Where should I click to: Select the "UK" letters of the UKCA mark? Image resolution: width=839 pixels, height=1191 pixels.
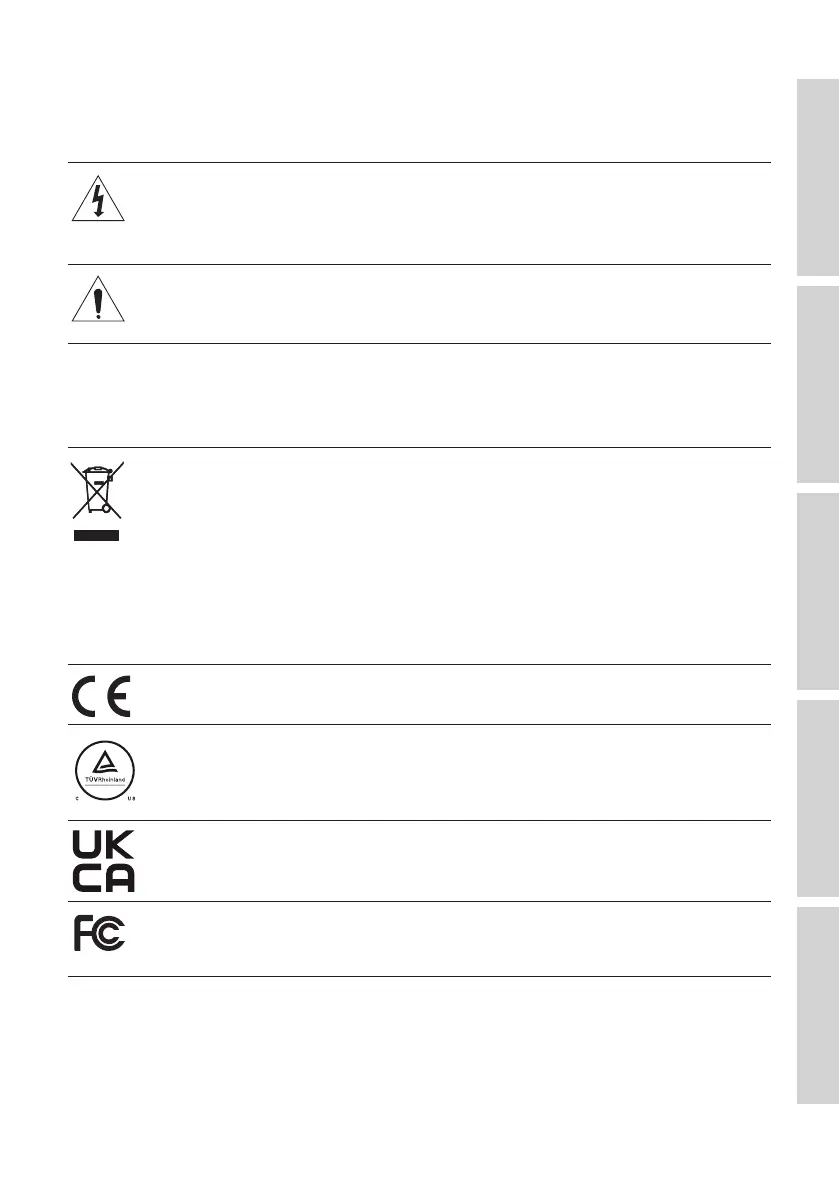tap(103, 845)
